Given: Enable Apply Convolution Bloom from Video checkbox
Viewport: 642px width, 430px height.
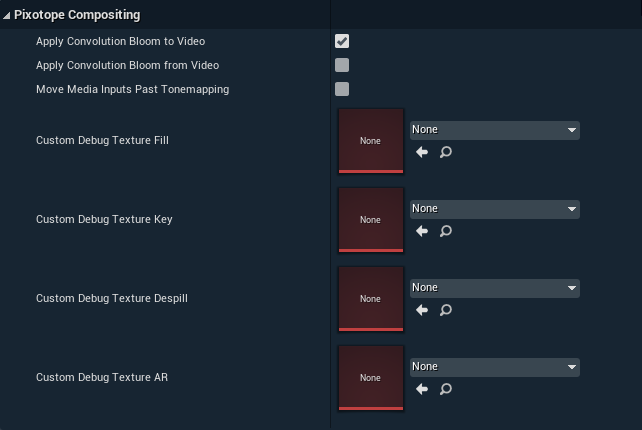Looking at the screenshot, I should coord(342,65).
